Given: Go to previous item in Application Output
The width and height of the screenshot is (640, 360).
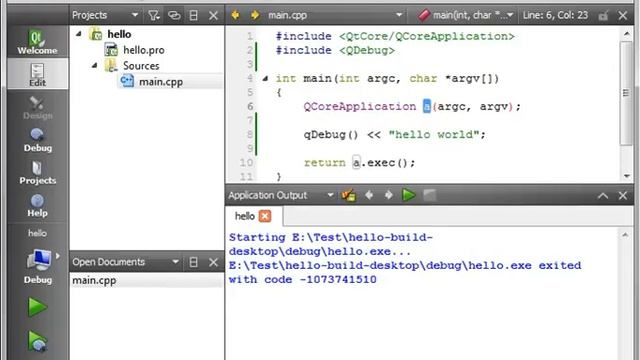Looking at the screenshot, I should [369, 195].
